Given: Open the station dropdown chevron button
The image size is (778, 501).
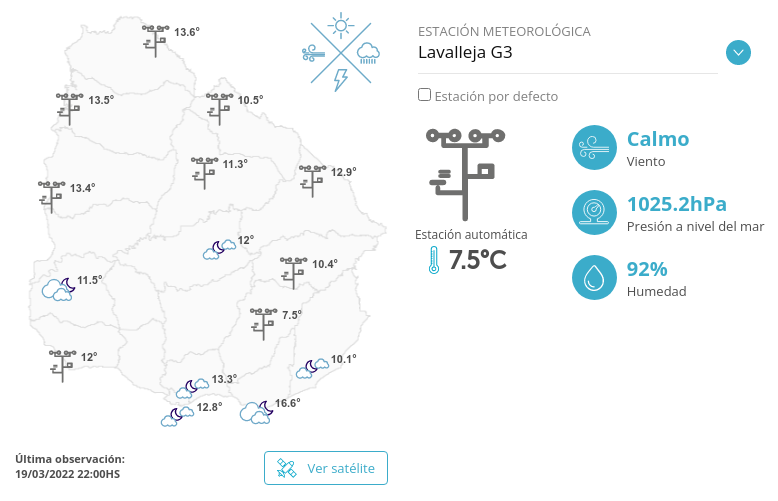Looking at the screenshot, I should point(738,53).
